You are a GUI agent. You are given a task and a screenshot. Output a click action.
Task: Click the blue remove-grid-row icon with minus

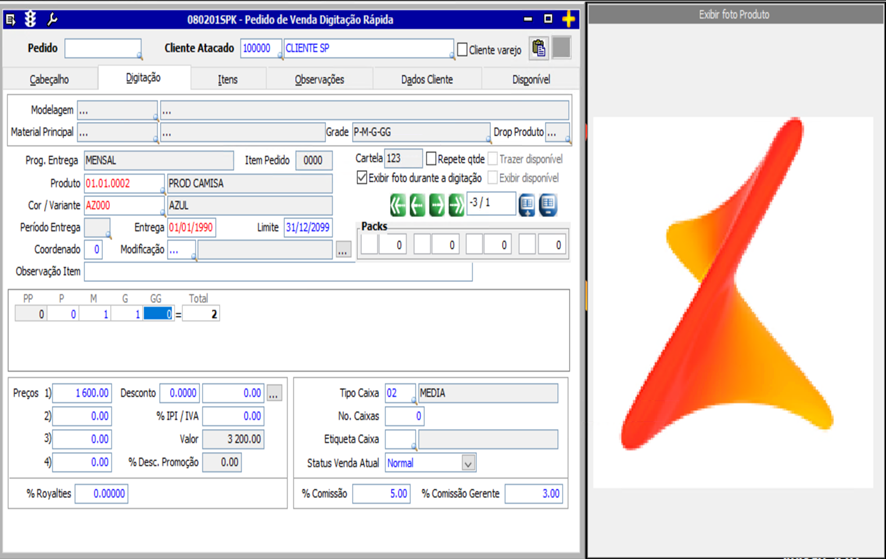[x=548, y=205]
